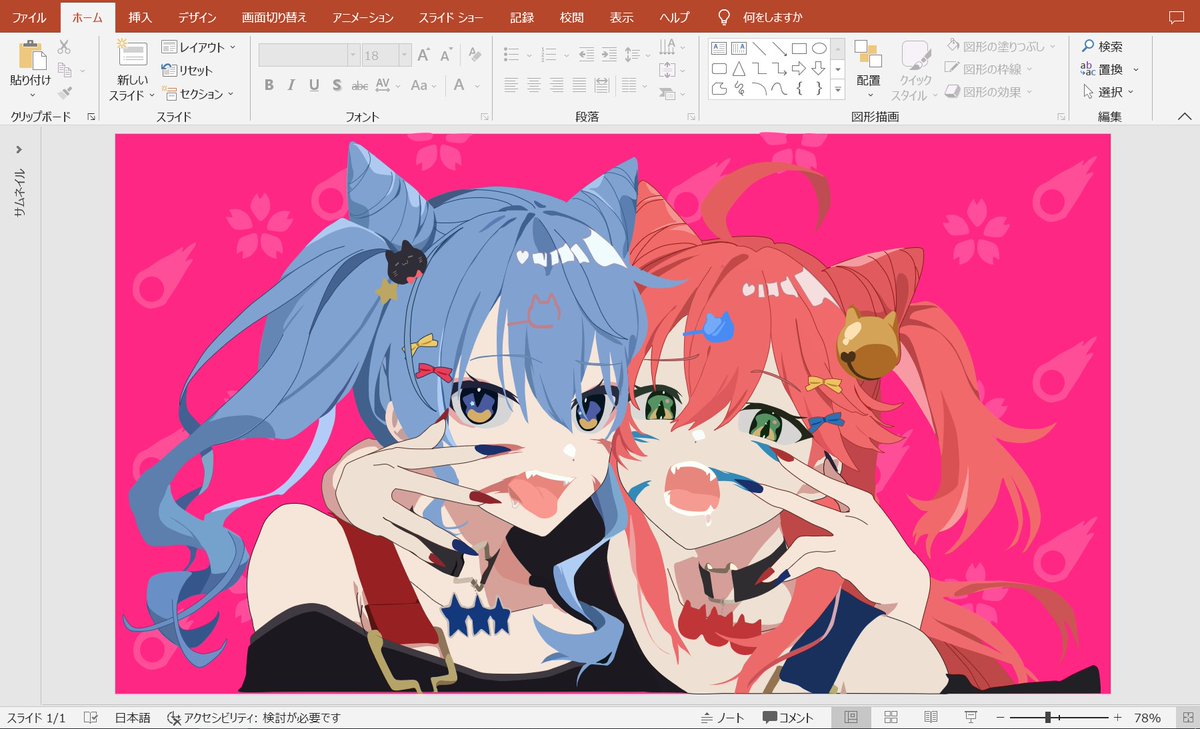
Task: Click the decrease indent icon
Action: point(585,56)
